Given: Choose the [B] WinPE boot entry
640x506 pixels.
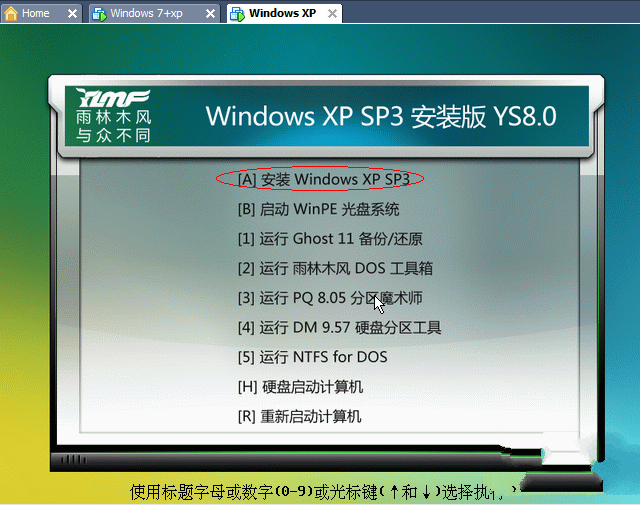Looking at the screenshot, I should point(318,209).
